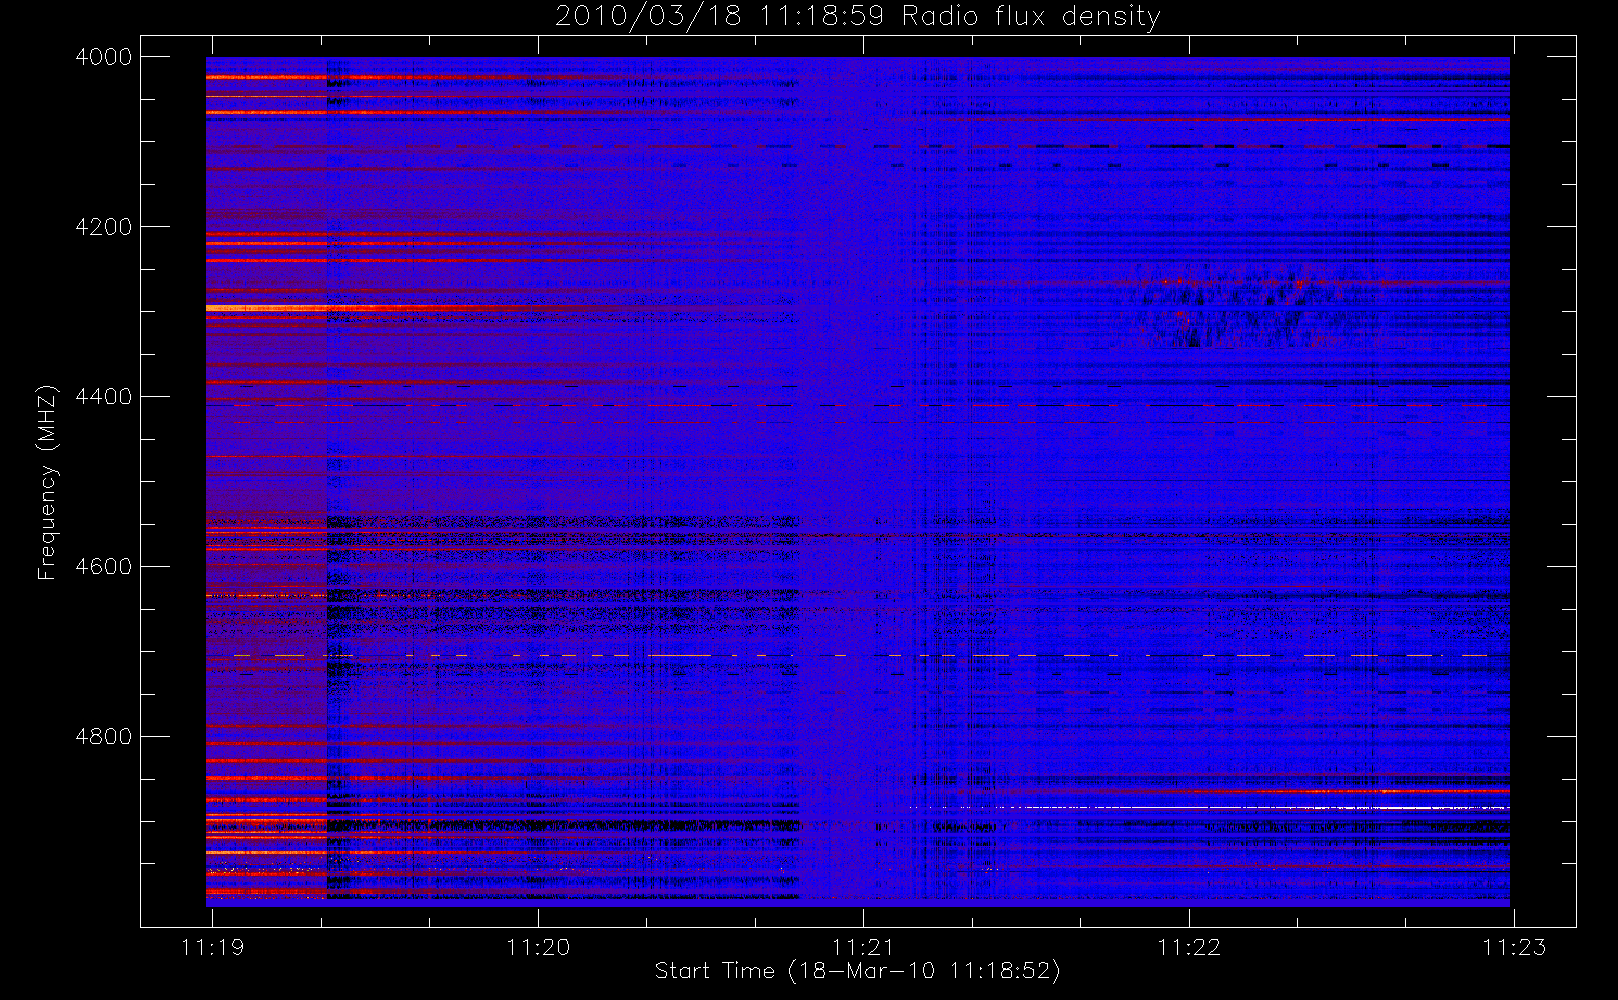Click the 11:22 time tick label
The image size is (1618, 1000).
[x=1189, y=946]
